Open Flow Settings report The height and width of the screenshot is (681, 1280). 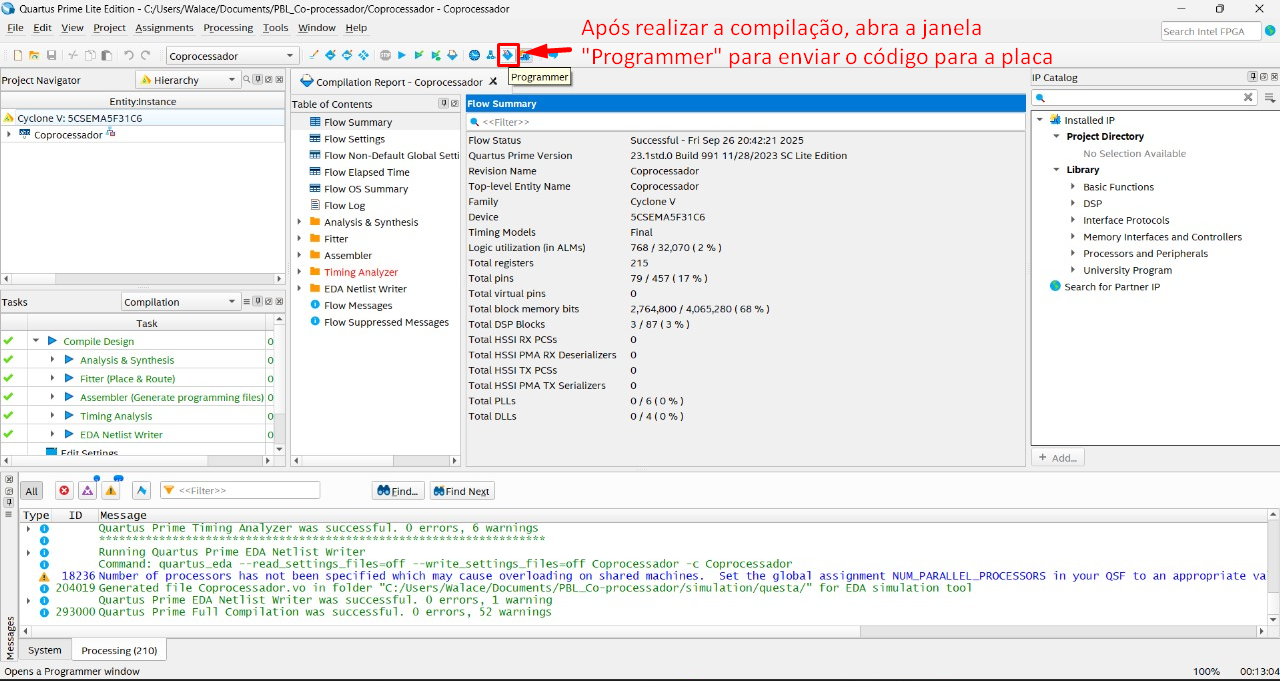tap(354, 139)
